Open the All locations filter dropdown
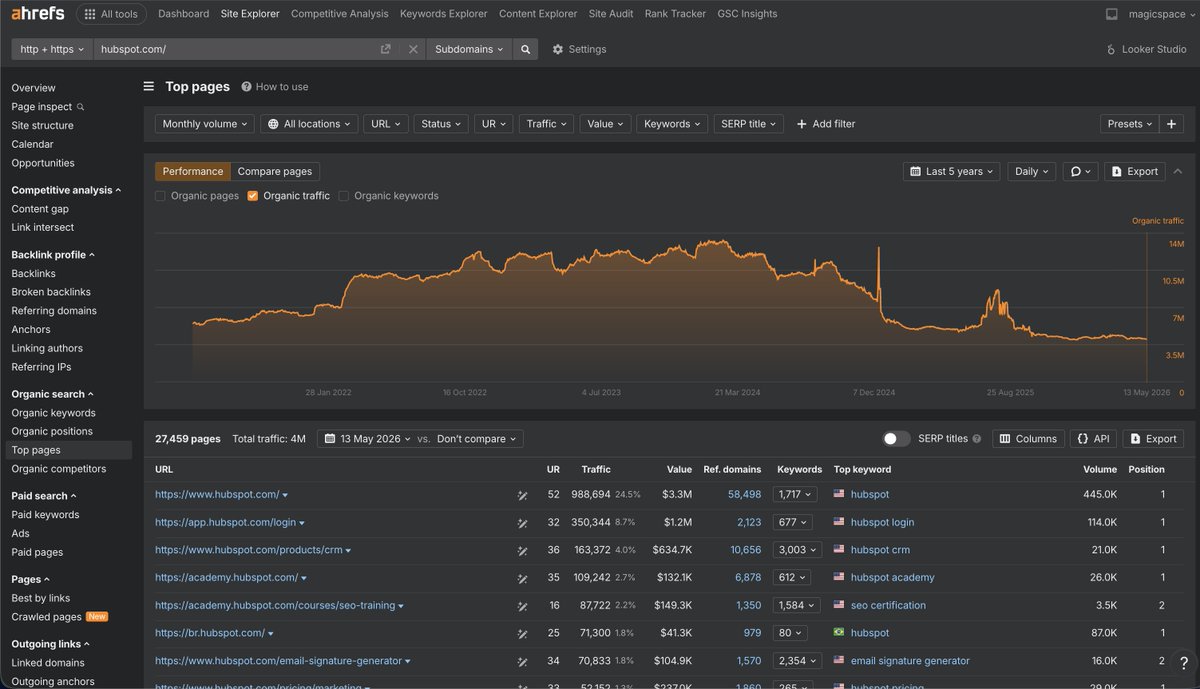This screenshot has height=689, width=1200. tap(310, 124)
